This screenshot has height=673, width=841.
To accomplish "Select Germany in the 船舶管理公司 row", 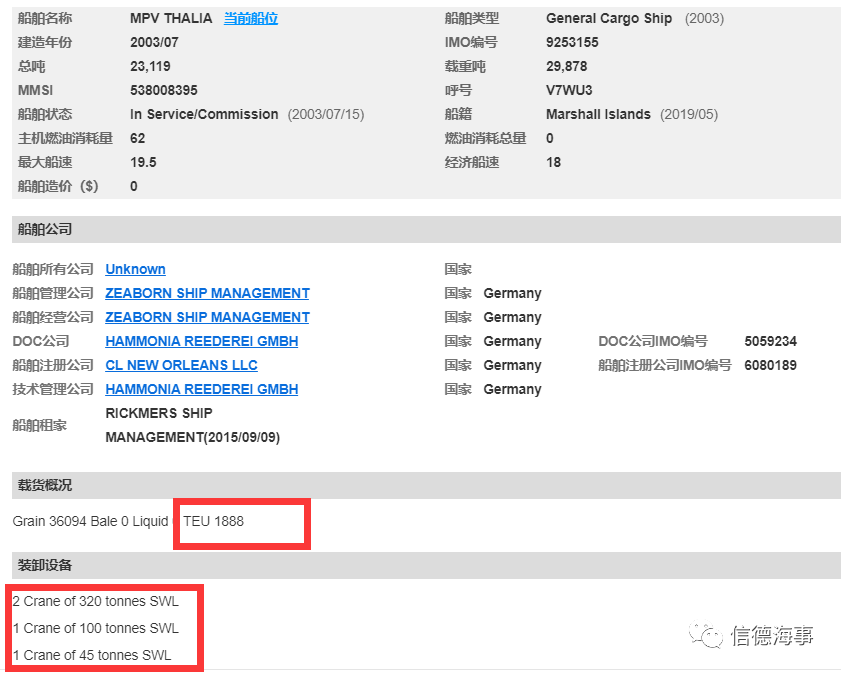I will [512, 293].
